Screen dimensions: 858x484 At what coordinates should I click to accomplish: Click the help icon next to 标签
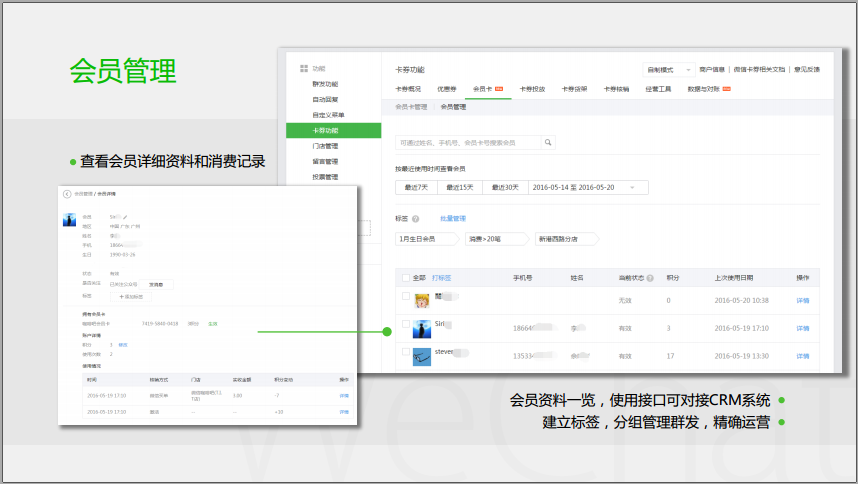(x=417, y=218)
